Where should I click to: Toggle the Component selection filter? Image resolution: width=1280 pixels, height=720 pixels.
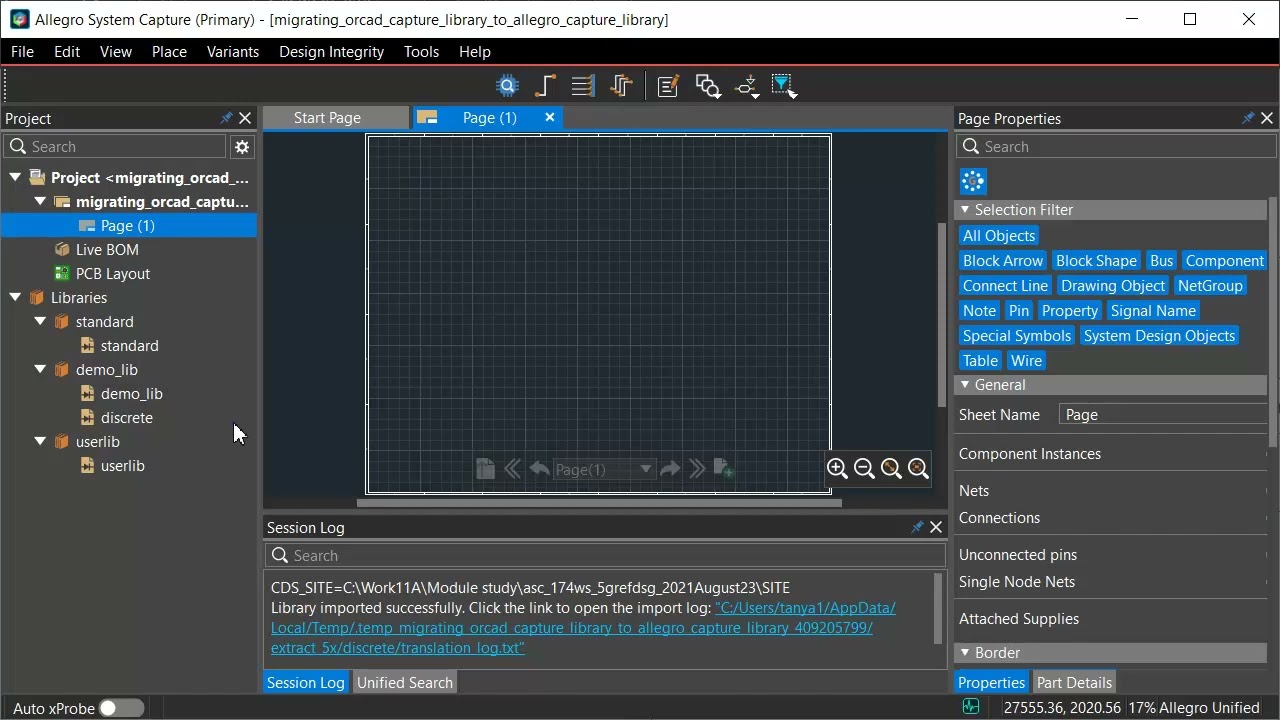[x=1225, y=261]
